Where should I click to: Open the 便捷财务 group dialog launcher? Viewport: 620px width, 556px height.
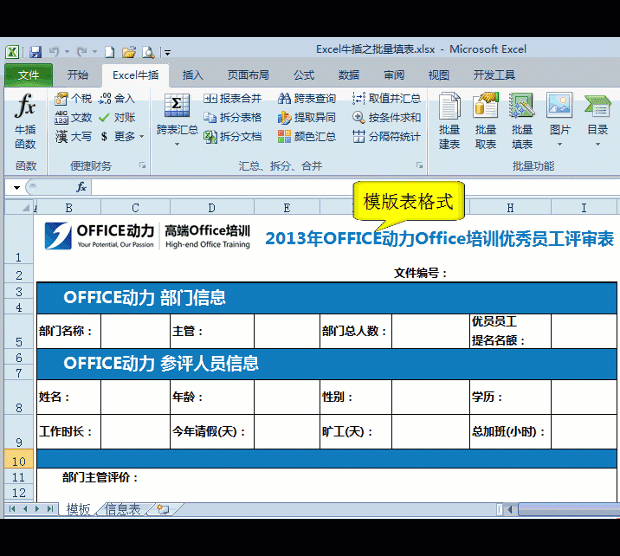(x=143, y=166)
